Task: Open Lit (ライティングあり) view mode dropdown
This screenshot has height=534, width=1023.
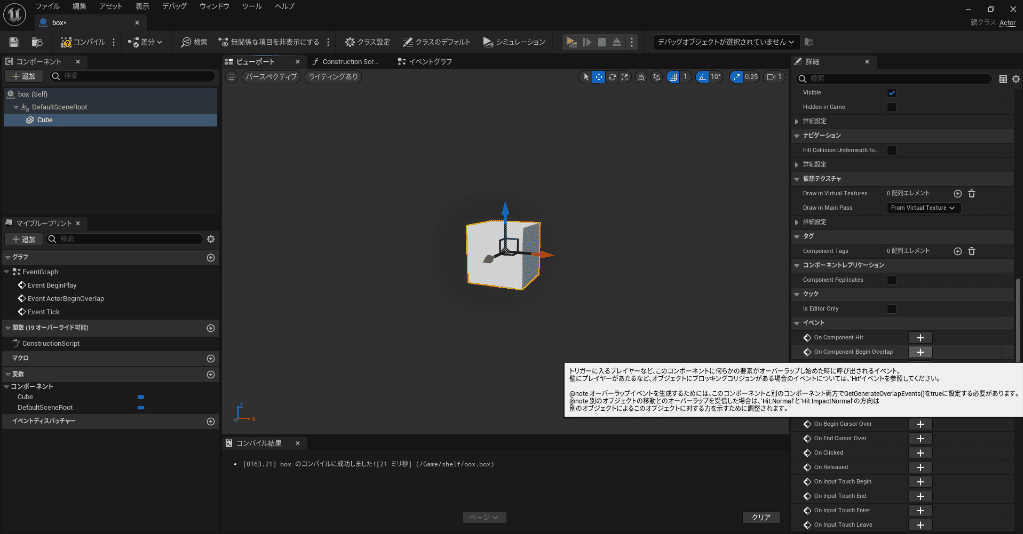Action: click(x=333, y=77)
